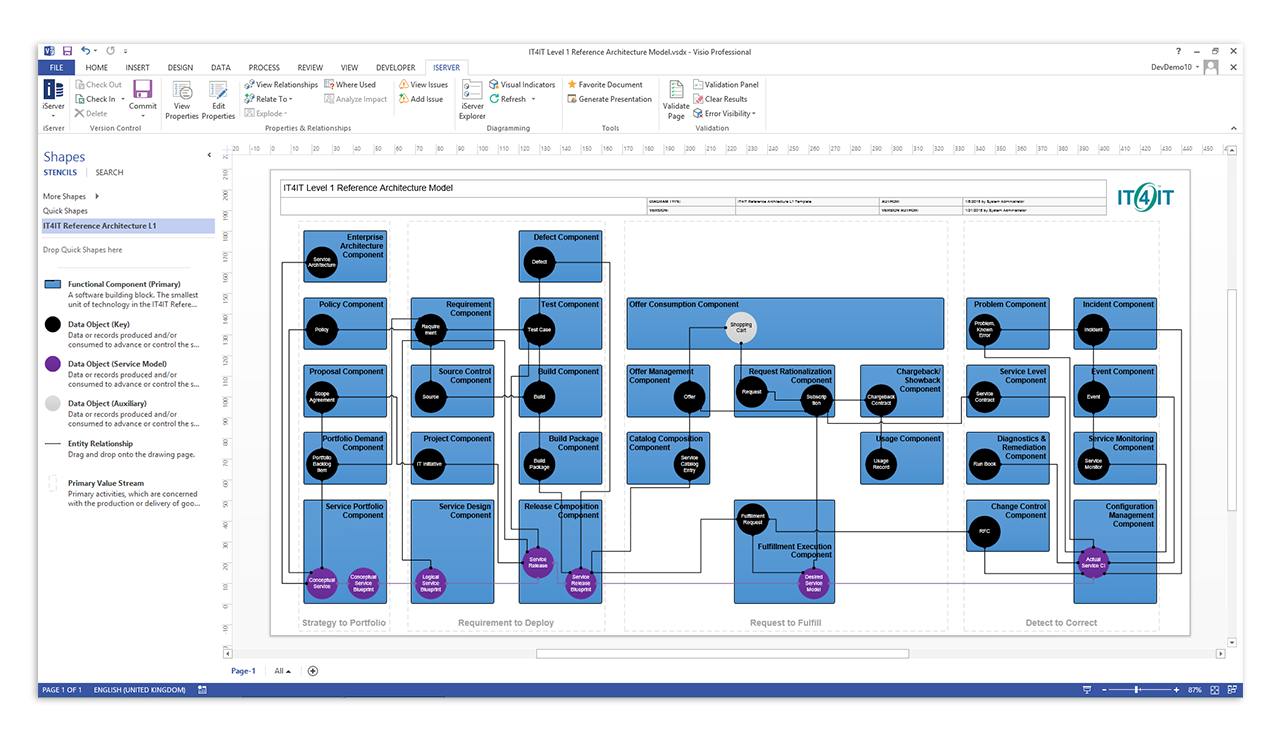The height and width of the screenshot is (742, 1280).
Task: Click the Save icon in title bar
Action: (x=67, y=51)
